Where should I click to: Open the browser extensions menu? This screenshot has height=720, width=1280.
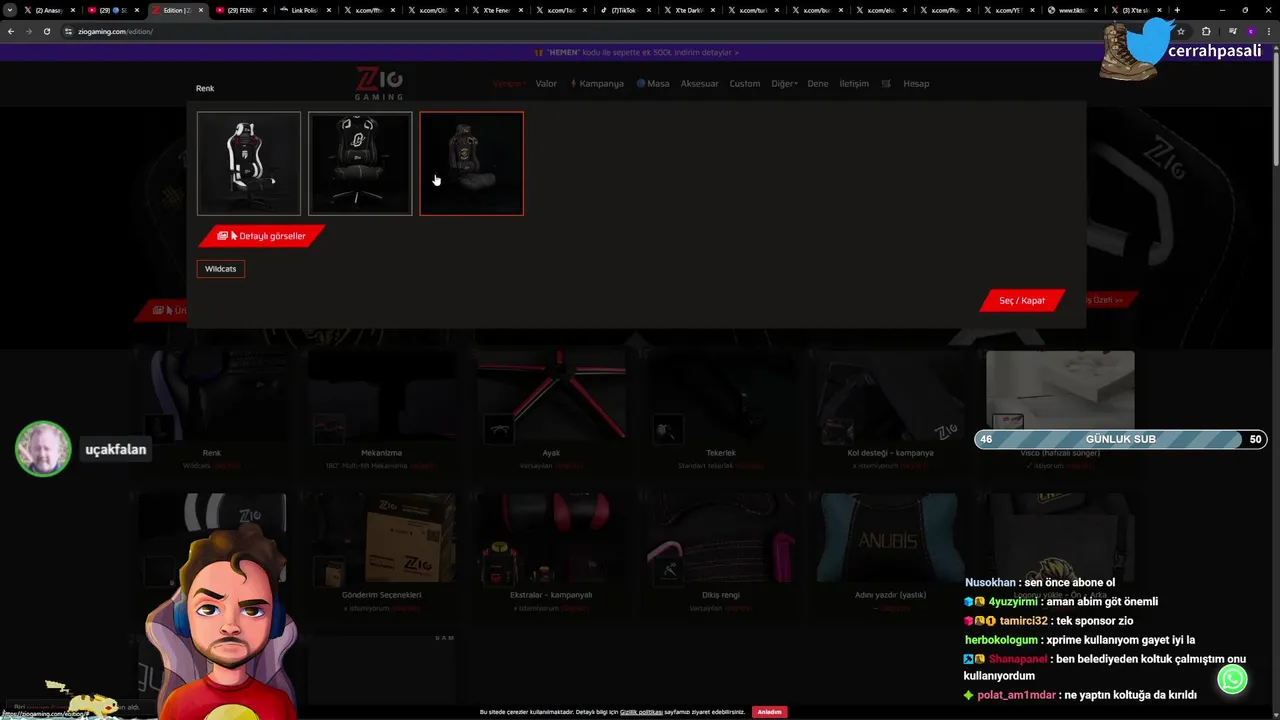click(1205, 31)
